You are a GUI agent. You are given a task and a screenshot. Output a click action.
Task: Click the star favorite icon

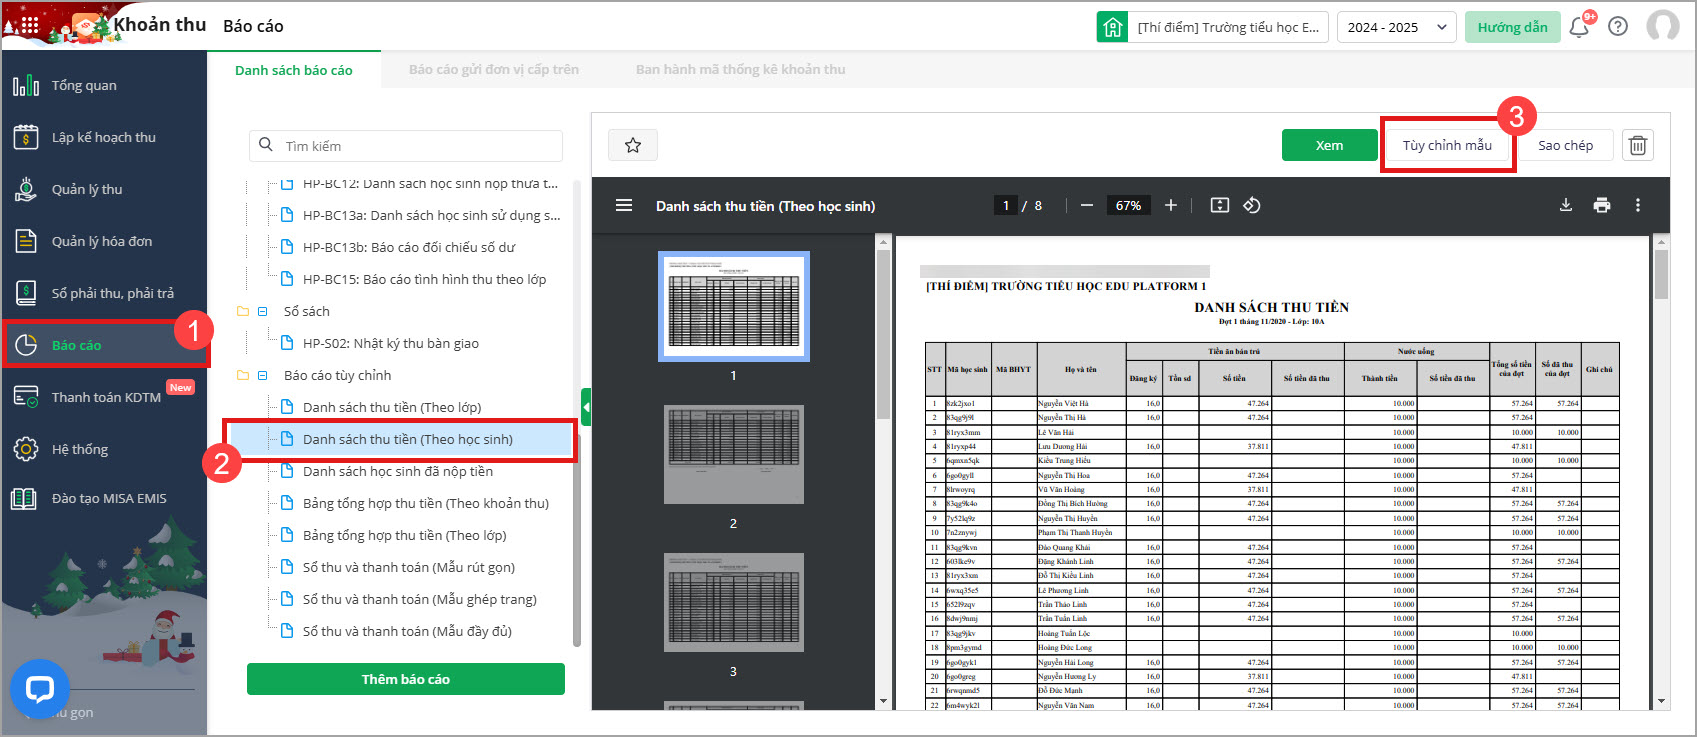(x=632, y=146)
